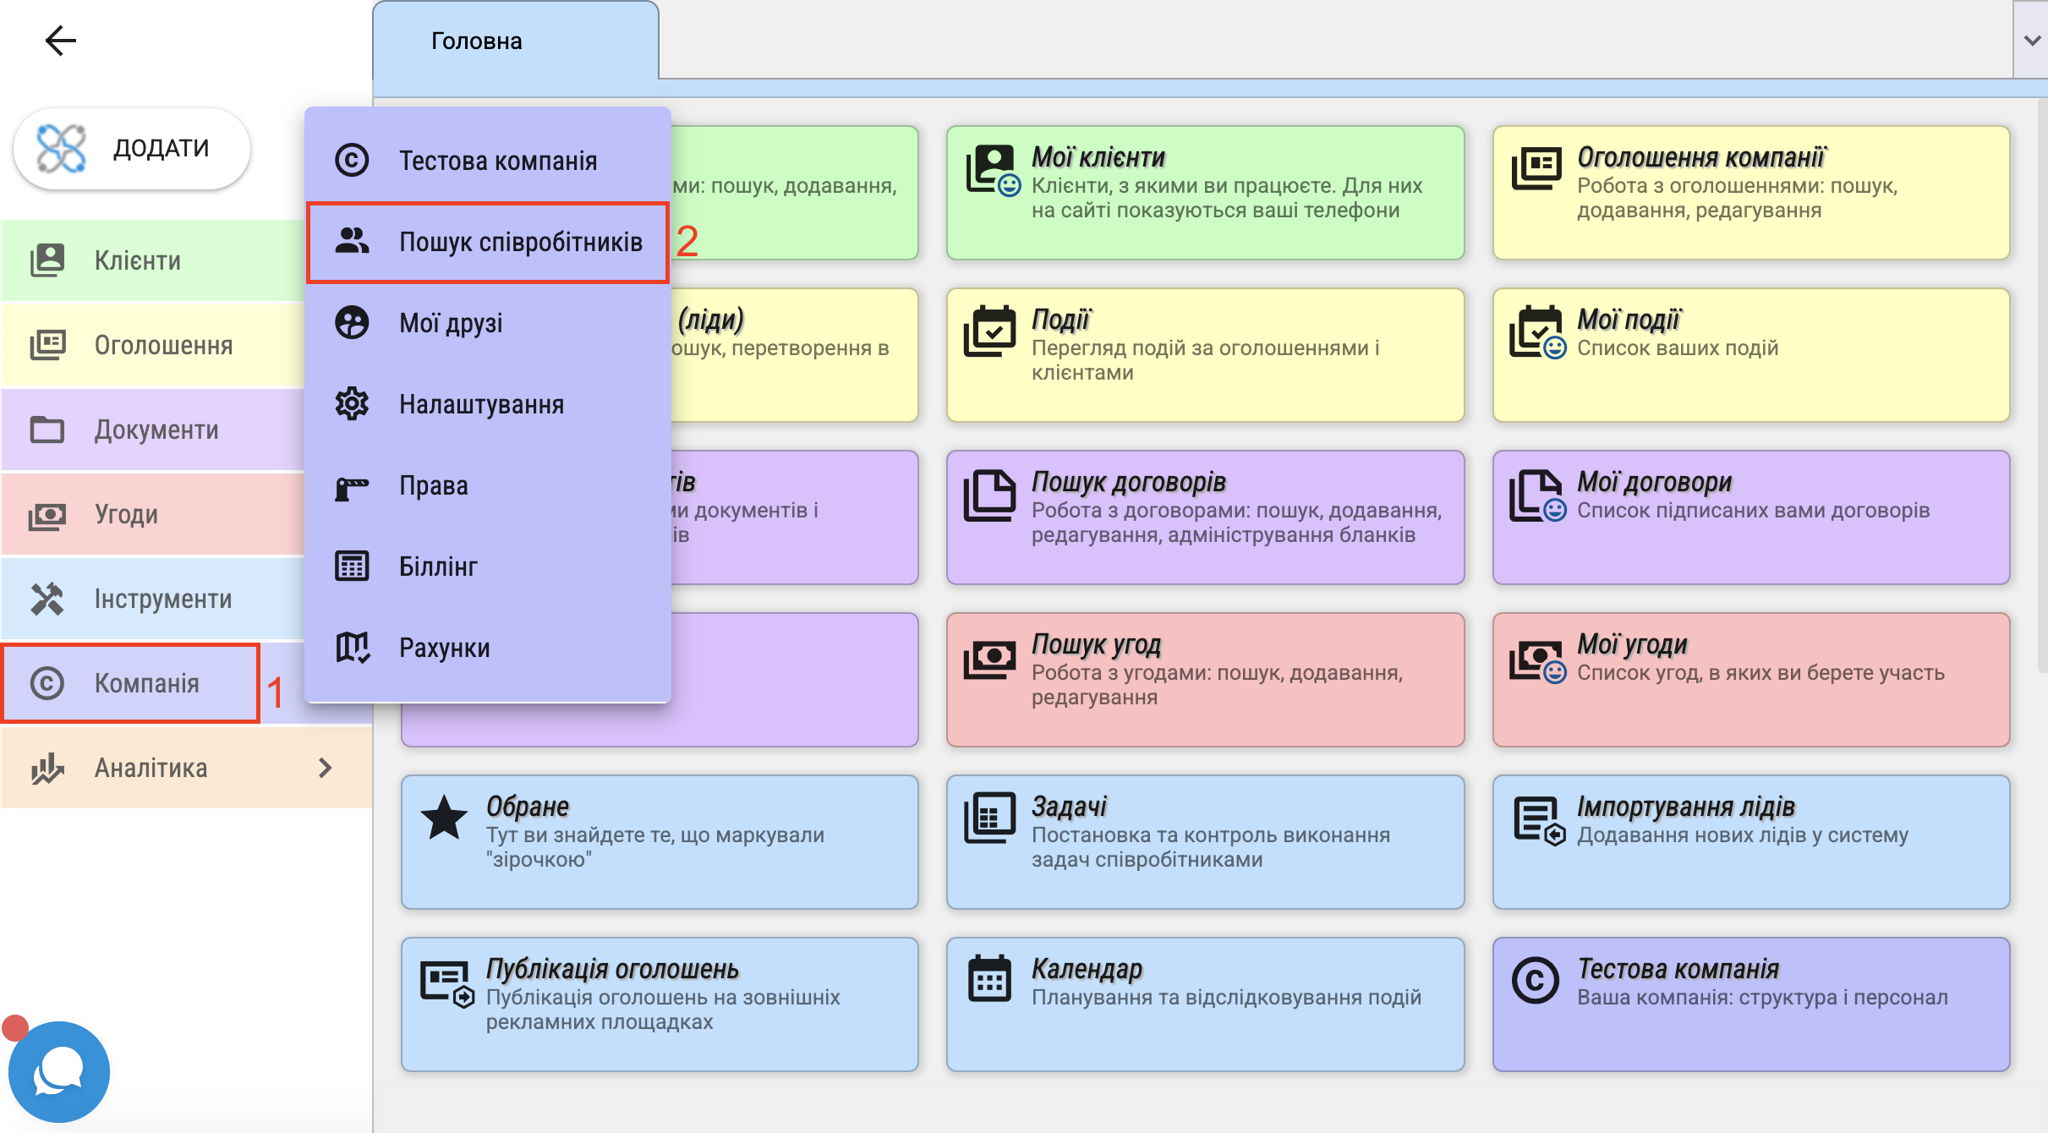The width and height of the screenshot is (2048, 1133).
Task: Open the Інструменти sidebar section
Action: 152,599
